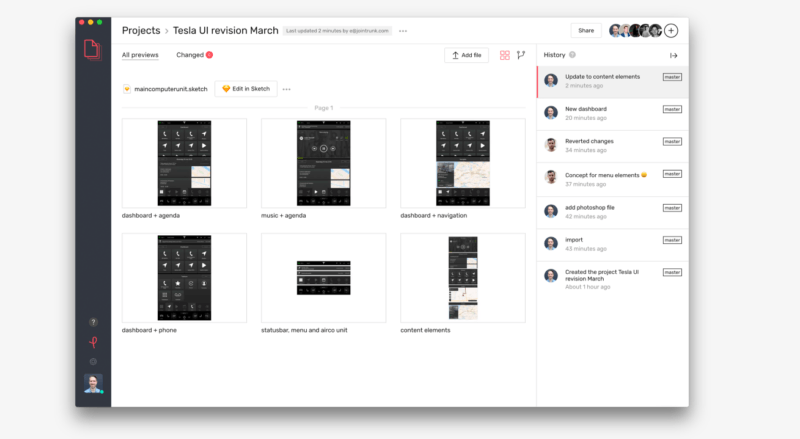The height and width of the screenshot is (439, 800).
Task: Go back to Projects breadcrumb
Action: coord(141,31)
